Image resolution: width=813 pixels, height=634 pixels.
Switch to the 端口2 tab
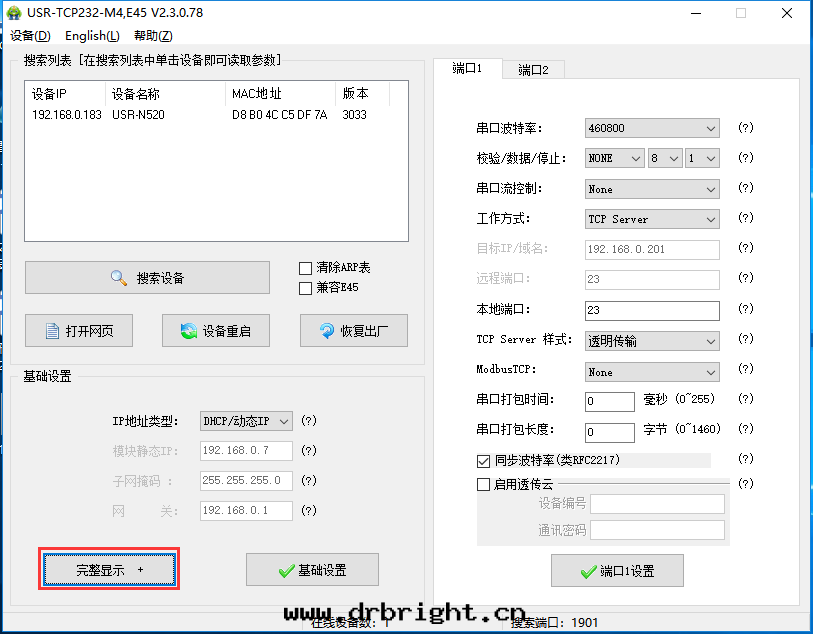540,70
